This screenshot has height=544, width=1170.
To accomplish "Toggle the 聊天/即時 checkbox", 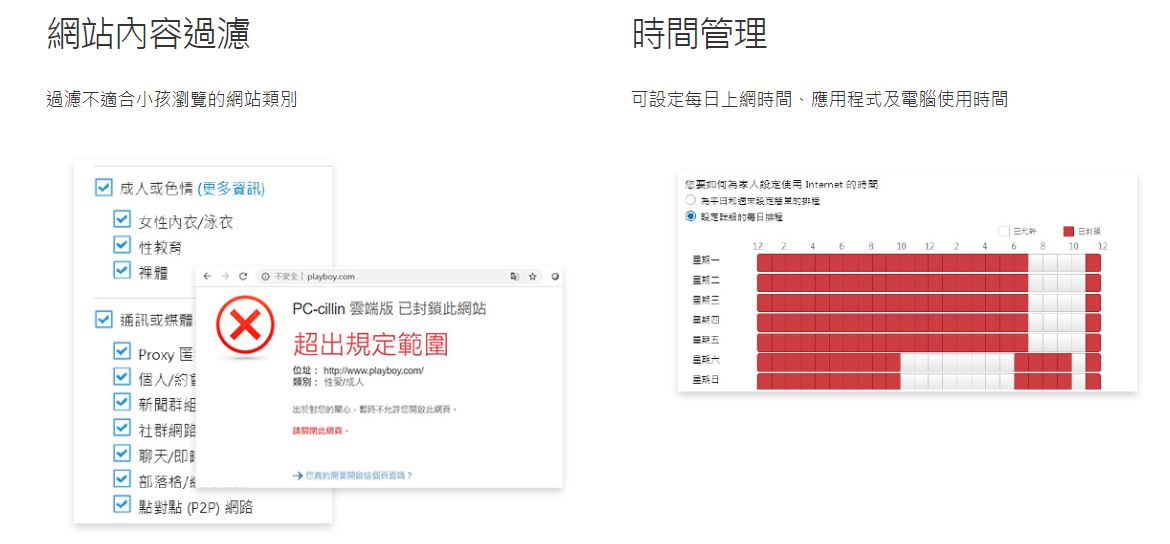I will (x=122, y=453).
